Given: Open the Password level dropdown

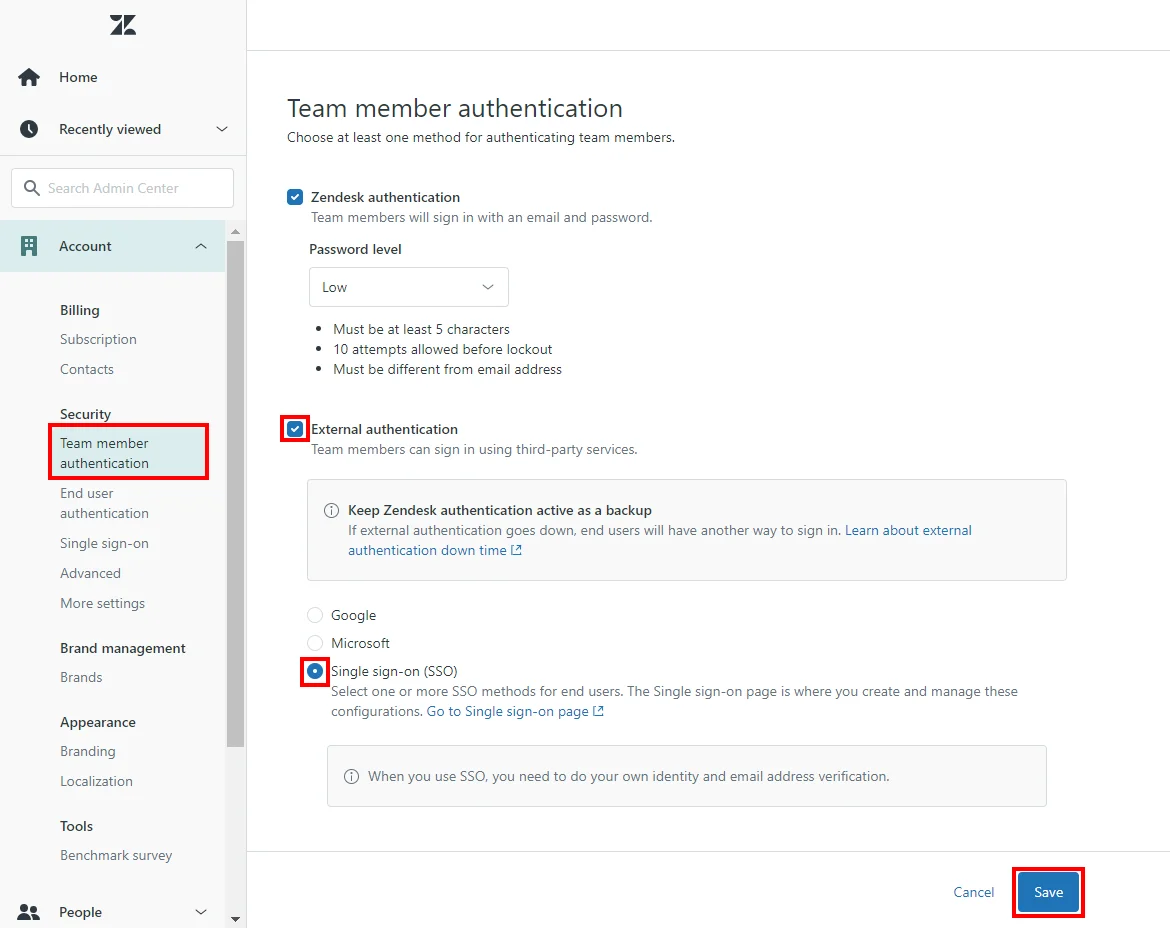Looking at the screenshot, I should (x=408, y=287).
